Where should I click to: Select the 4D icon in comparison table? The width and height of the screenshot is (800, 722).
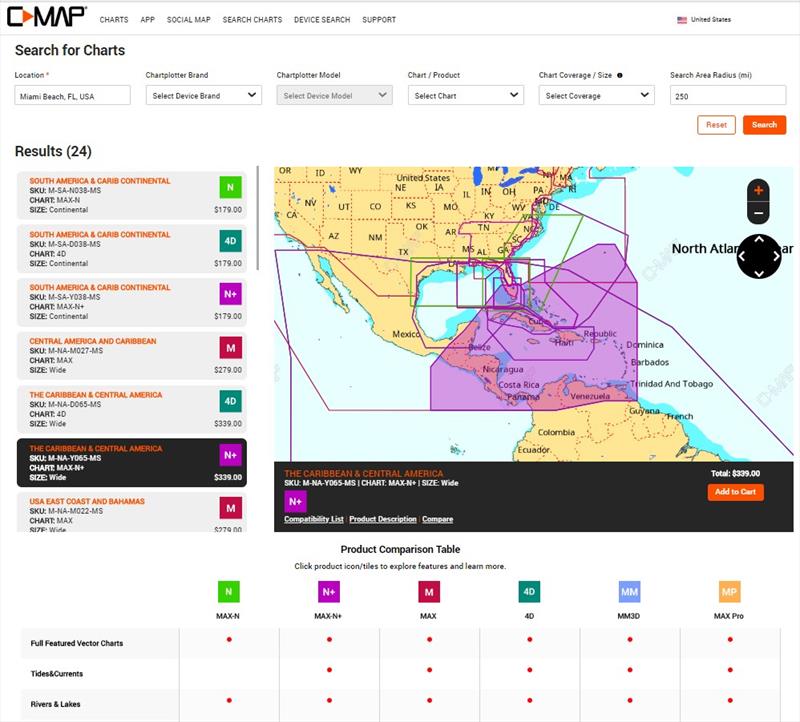tap(529, 592)
